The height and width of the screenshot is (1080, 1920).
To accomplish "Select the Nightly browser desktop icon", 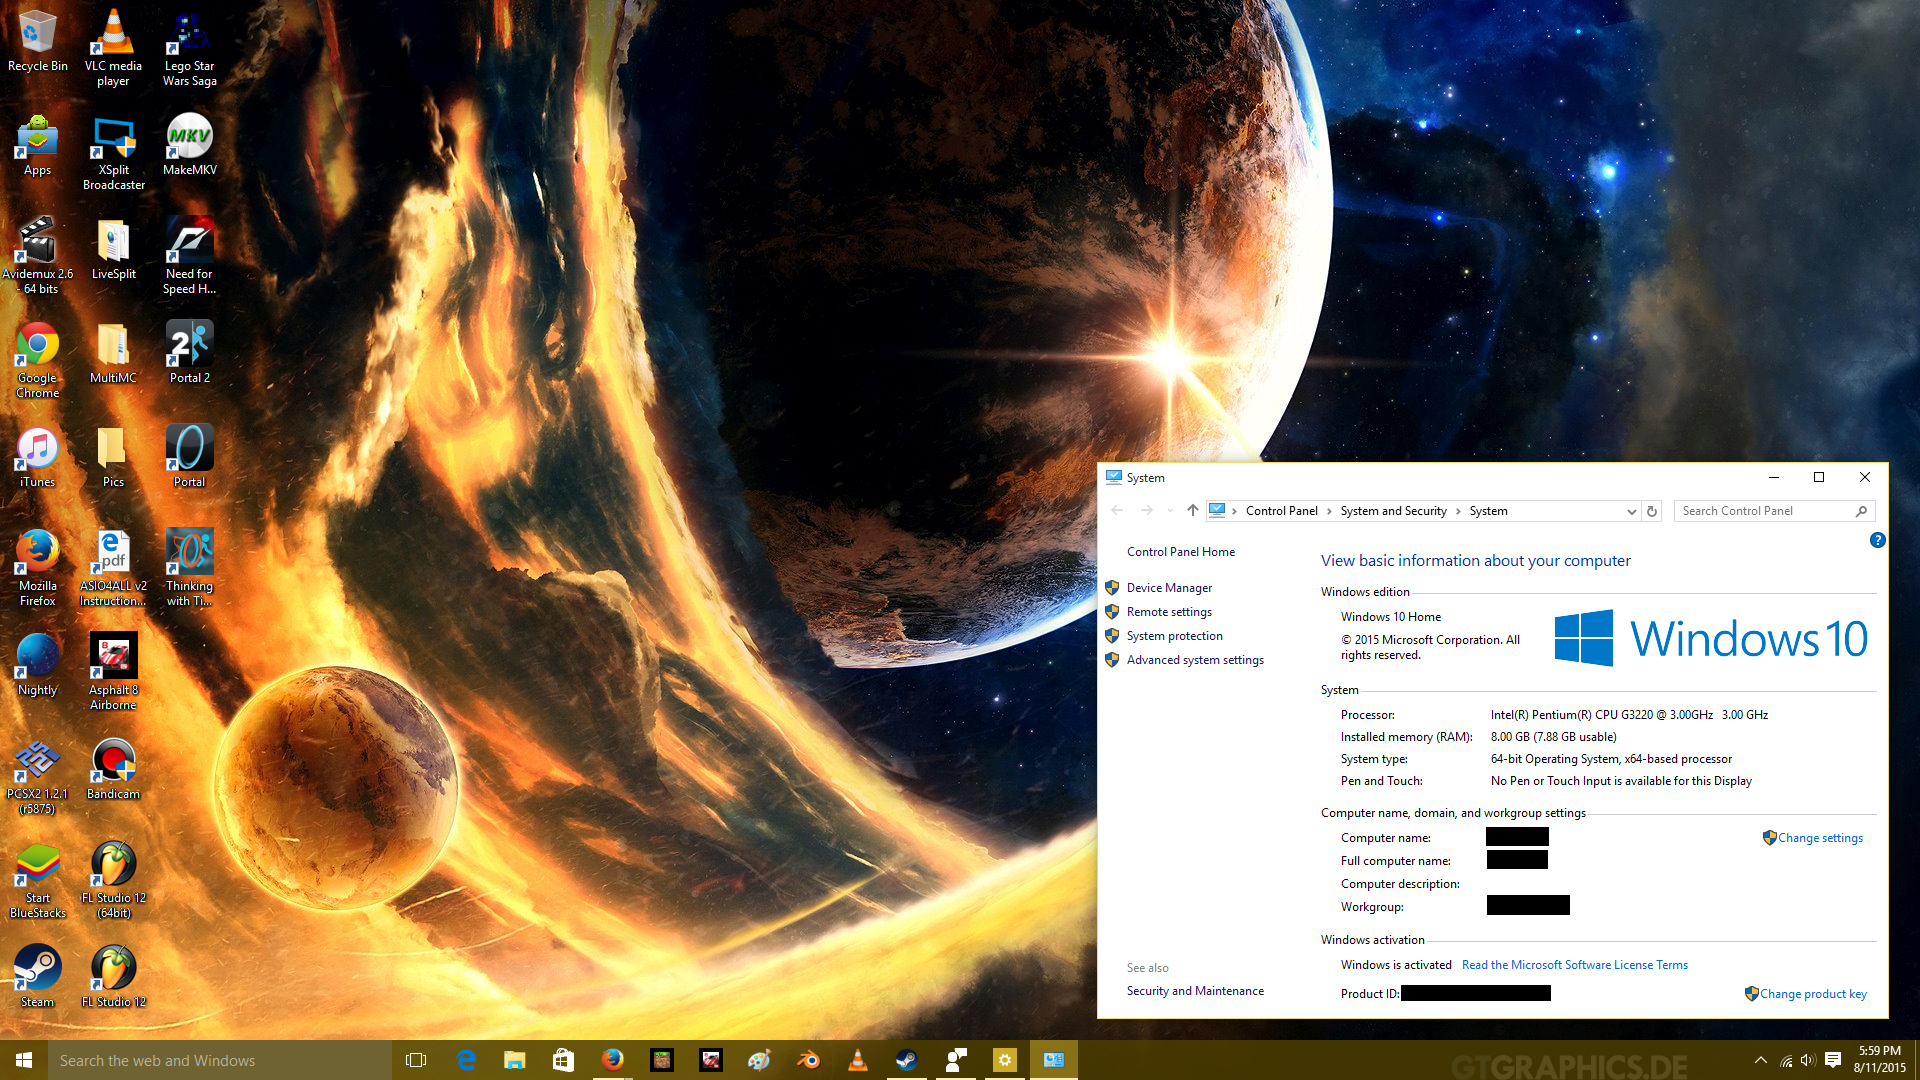I will 37,666.
